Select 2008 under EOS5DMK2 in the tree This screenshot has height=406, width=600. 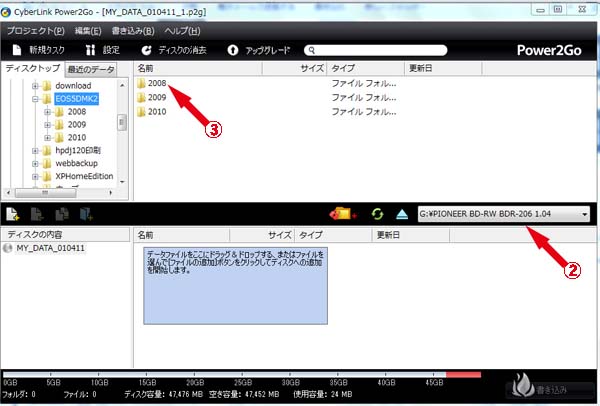coord(77,112)
